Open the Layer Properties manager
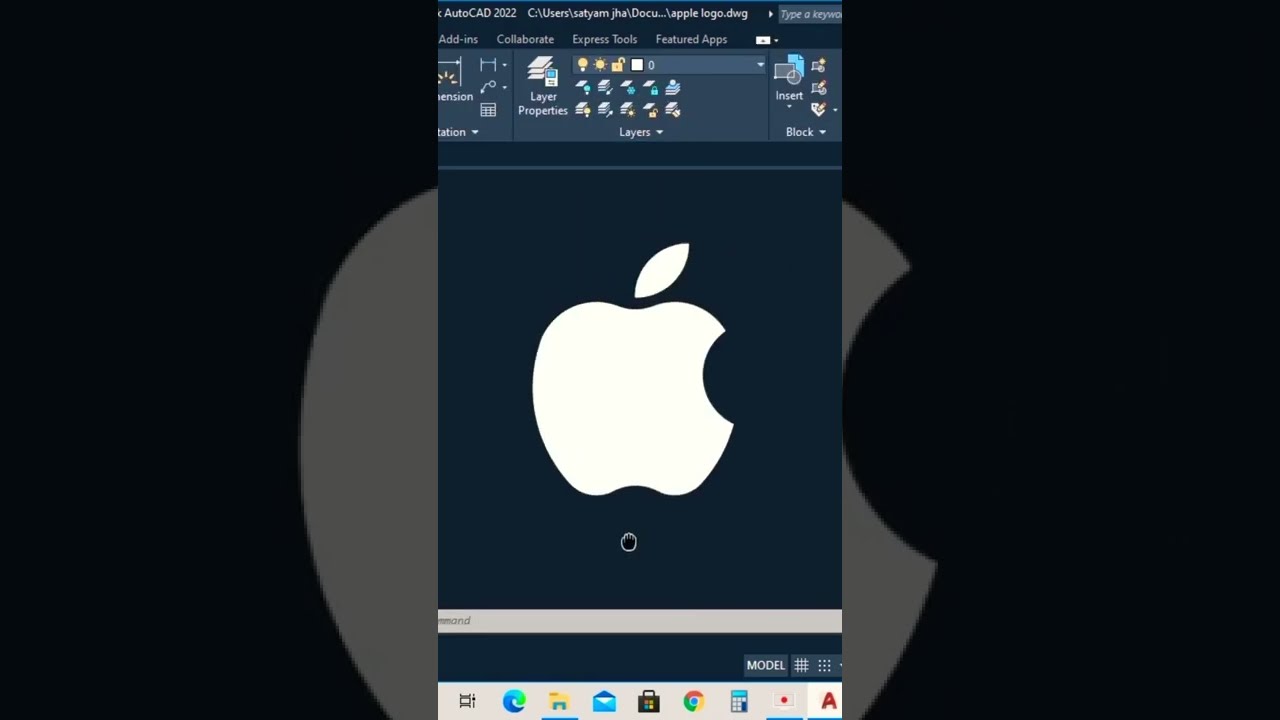1280x720 pixels. pyautogui.click(x=543, y=87)
